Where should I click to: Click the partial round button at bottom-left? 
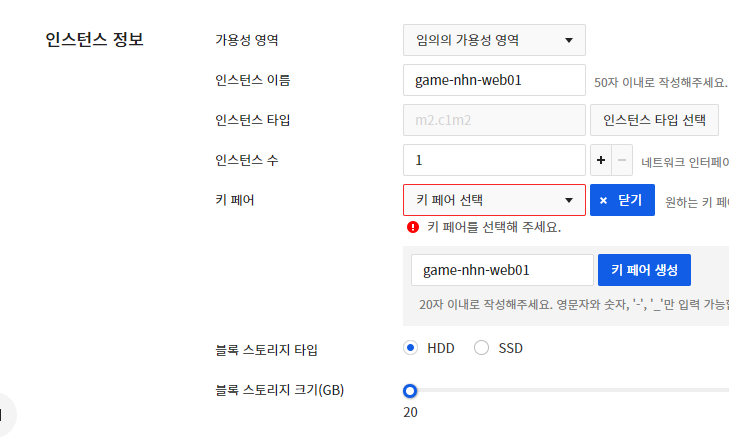pyautogui.click(x=5, y=415)
